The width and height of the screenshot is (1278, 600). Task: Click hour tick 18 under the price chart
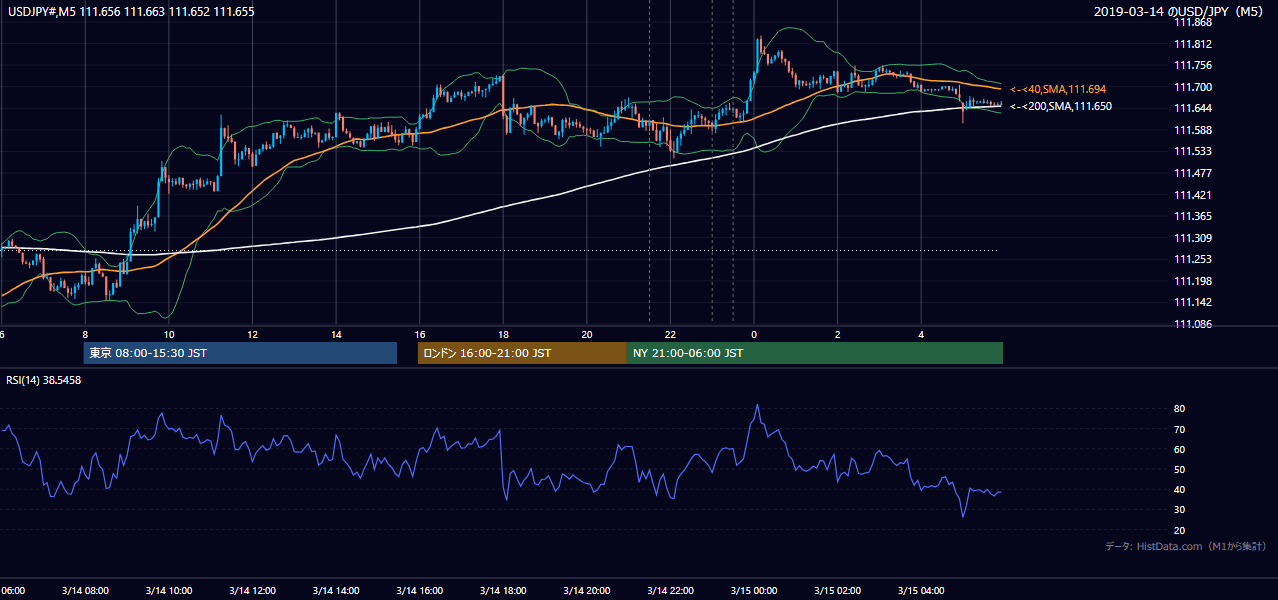coord(503,334)
